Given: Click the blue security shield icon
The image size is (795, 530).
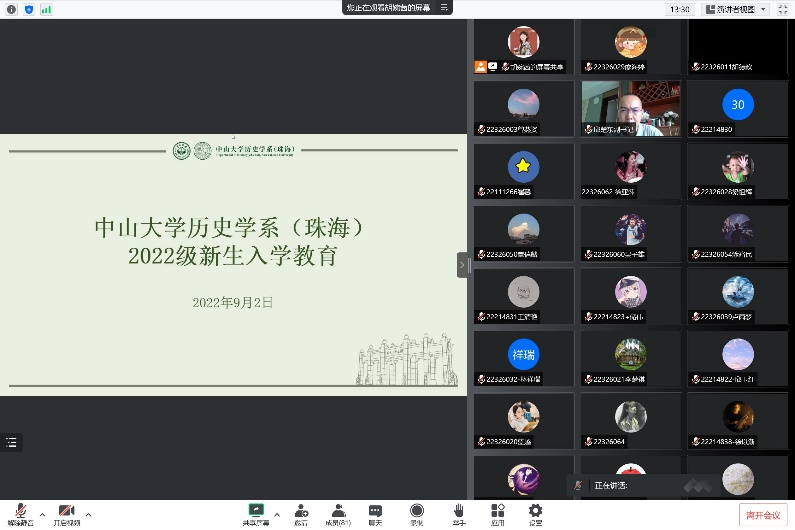Looking at the screenshot, I should click(x=28, y=8).
